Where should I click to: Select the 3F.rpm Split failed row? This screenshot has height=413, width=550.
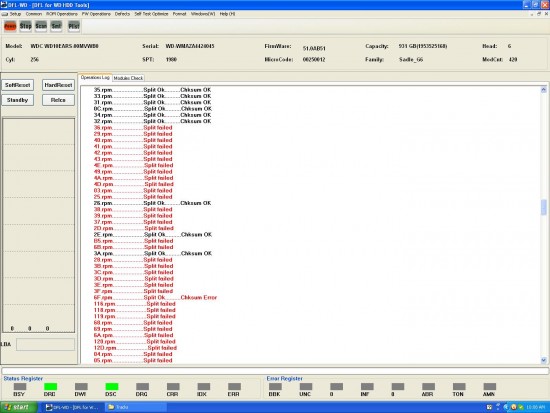coord(133,291)
